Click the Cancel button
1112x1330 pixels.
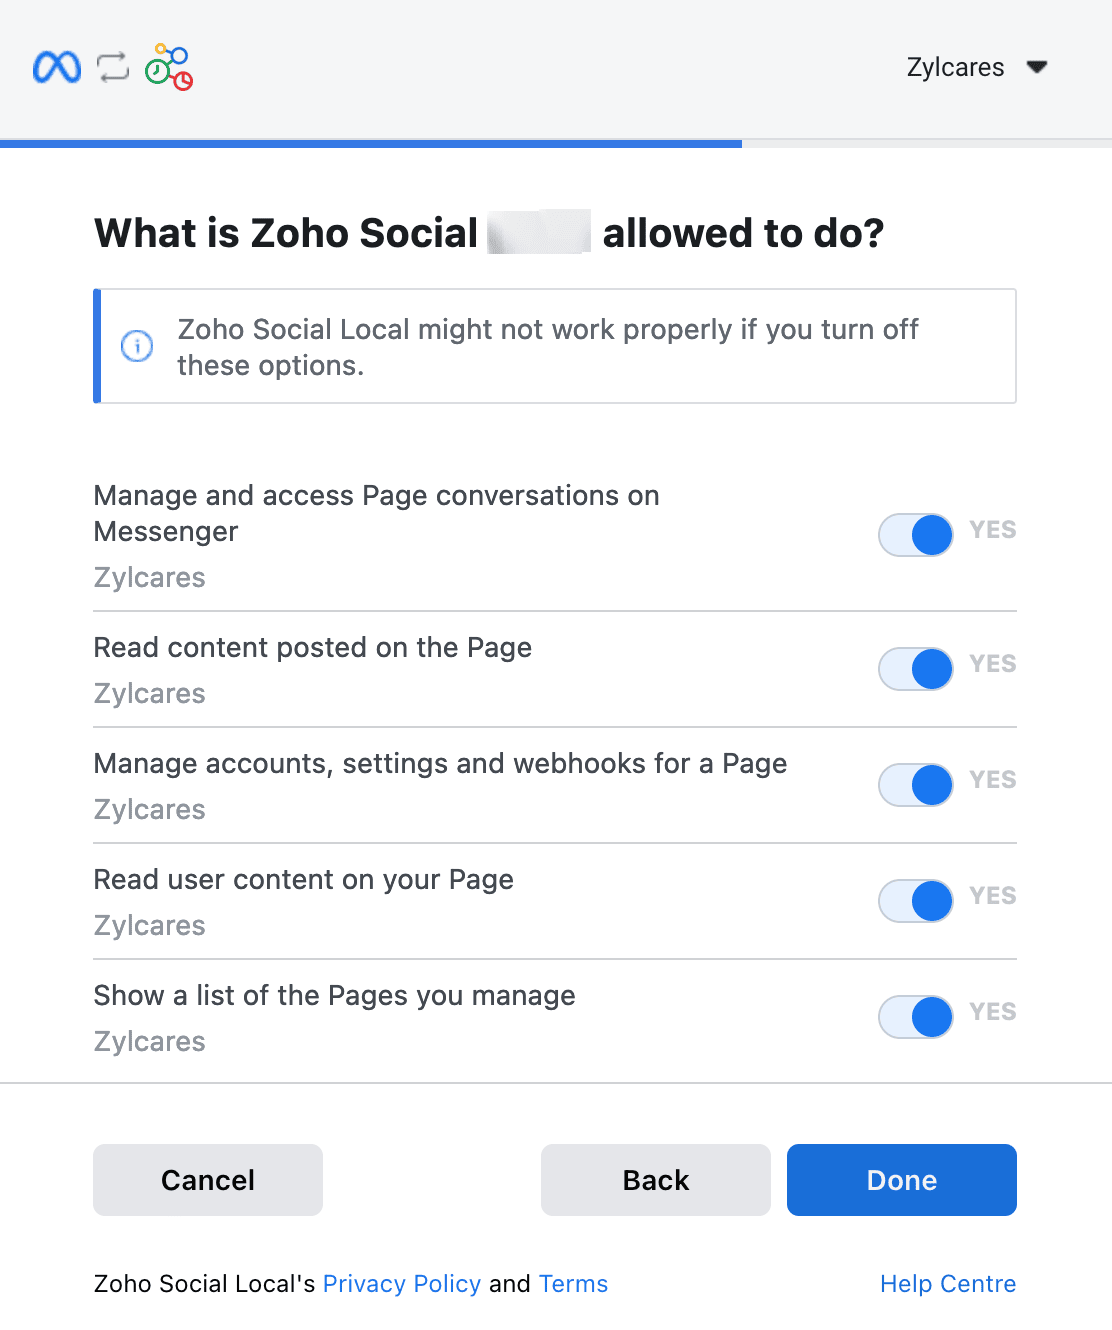[208, 1180]
